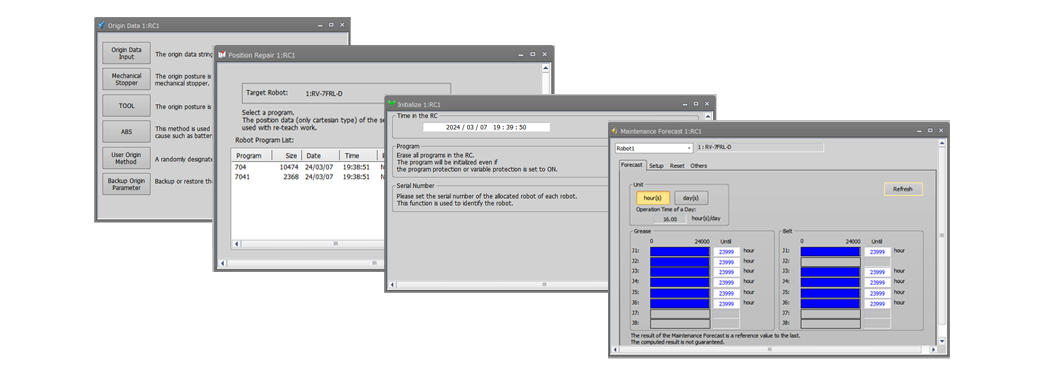The image size is (1060, 370).
Task: Click Position Repair vertical scrollbar up arrow
Action: (546, 68)
